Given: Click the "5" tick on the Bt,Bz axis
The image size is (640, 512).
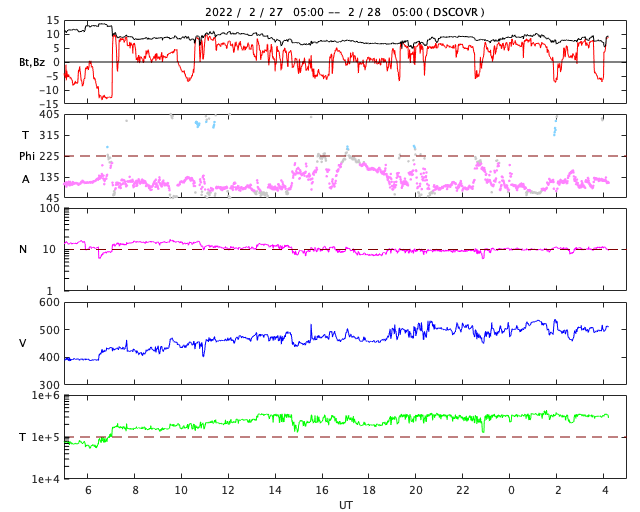Looking at the screenshot, I should tap(56, 49).
